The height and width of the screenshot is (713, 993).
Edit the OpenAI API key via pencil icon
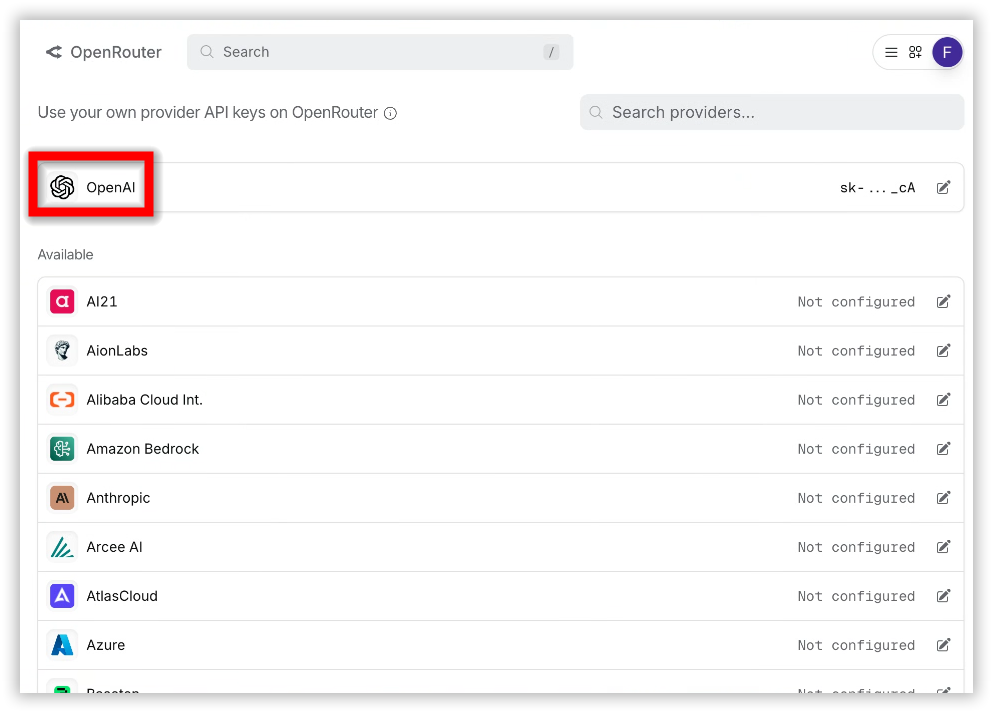943,187
